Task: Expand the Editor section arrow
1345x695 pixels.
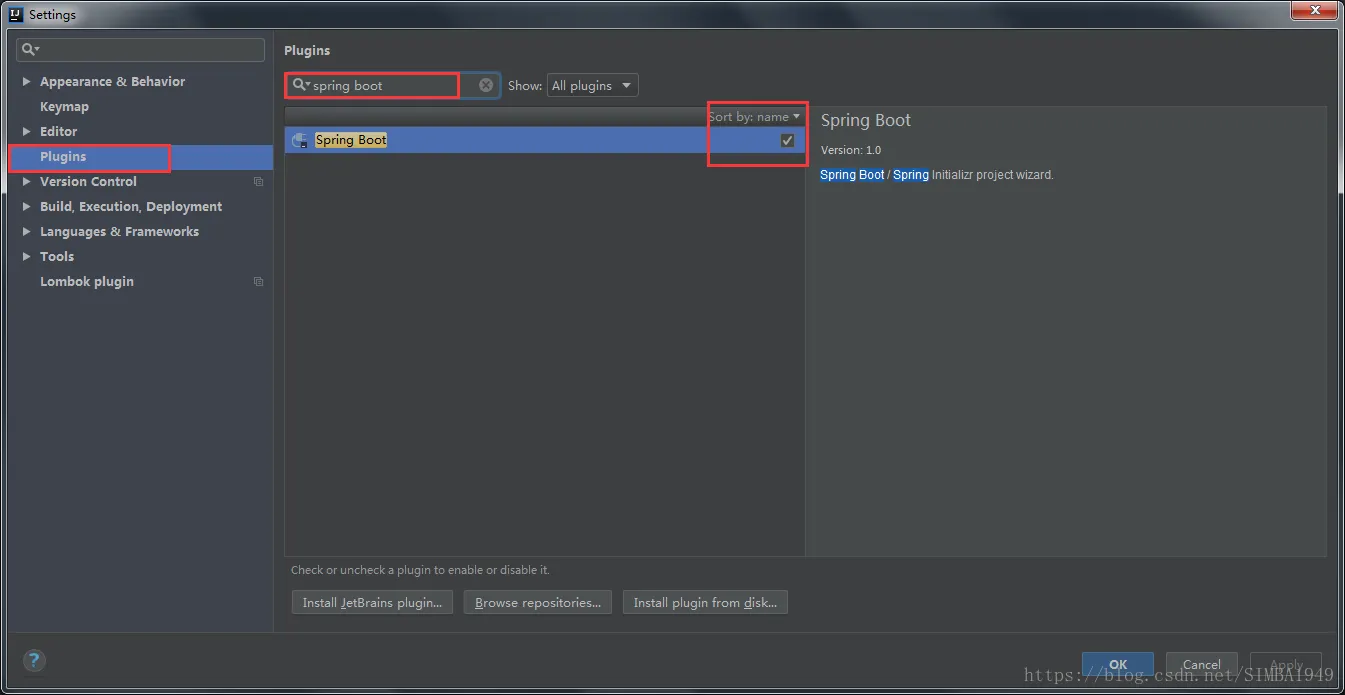Action: point(27,132)
